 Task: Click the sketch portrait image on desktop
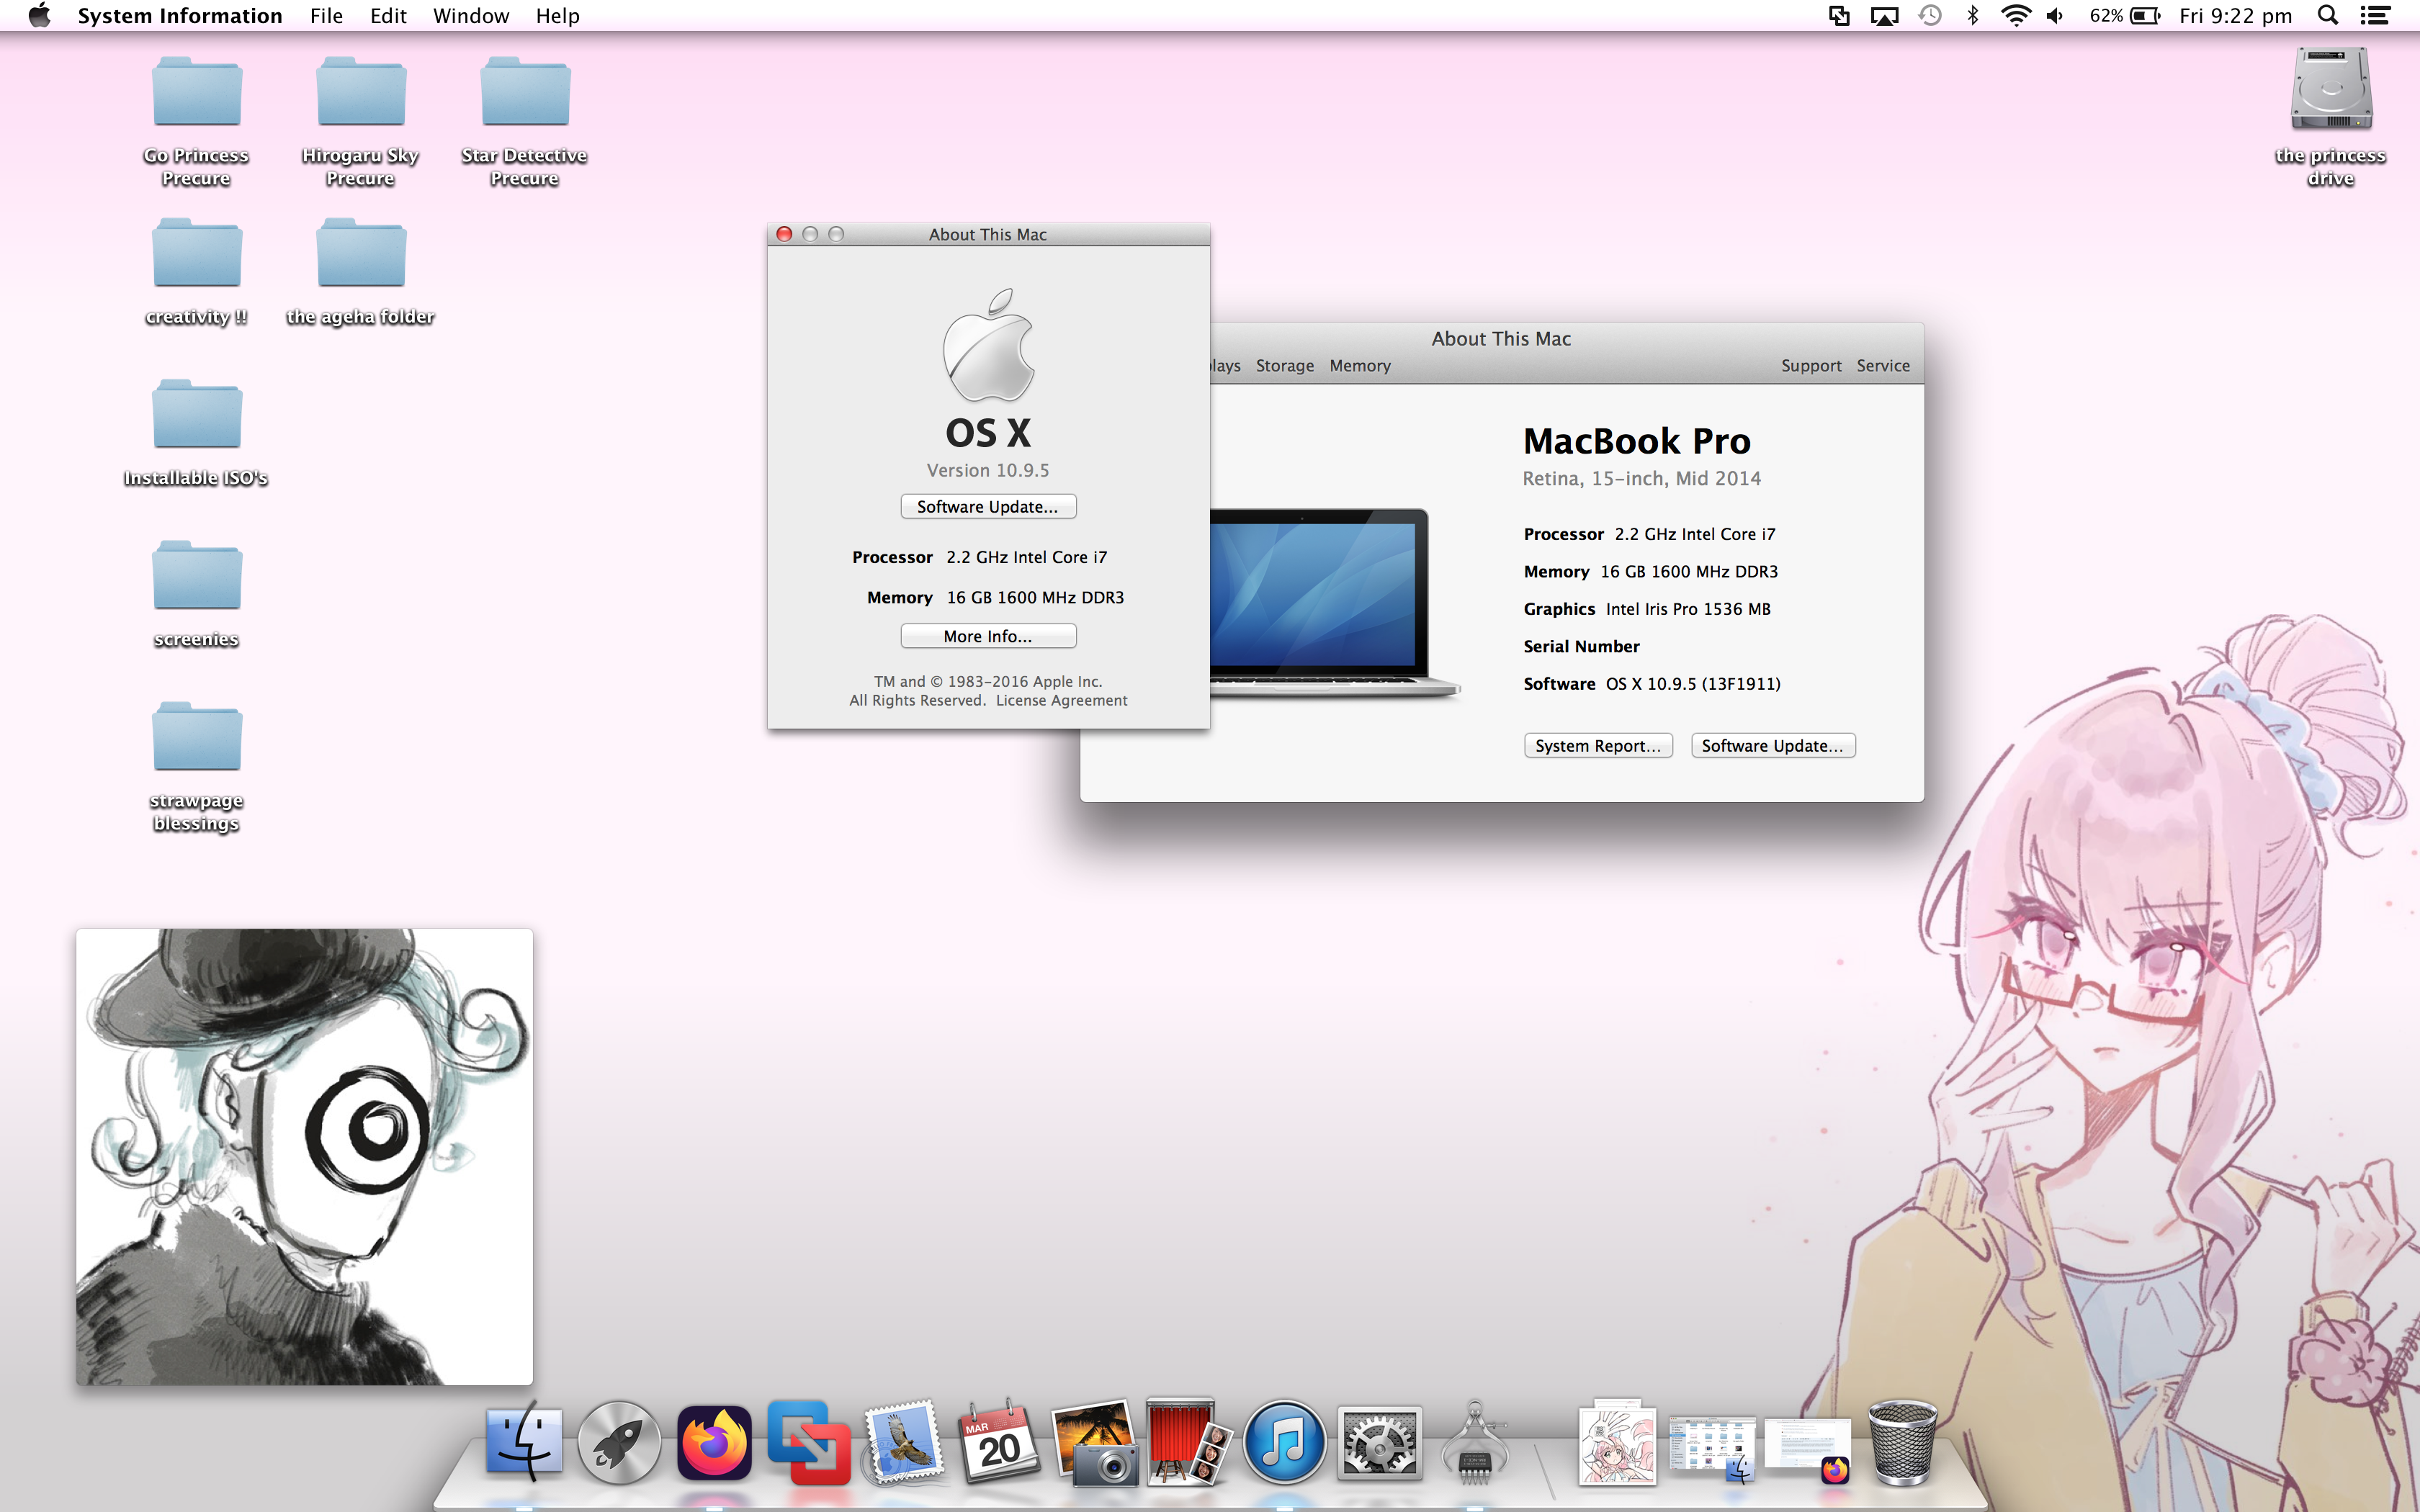click(305, 1157)
